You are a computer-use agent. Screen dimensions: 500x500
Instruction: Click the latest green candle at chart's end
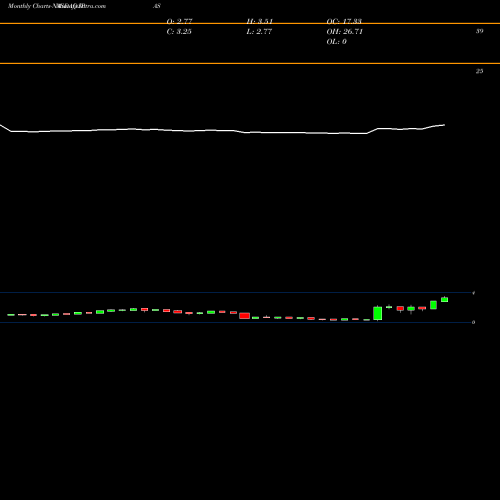444,299
